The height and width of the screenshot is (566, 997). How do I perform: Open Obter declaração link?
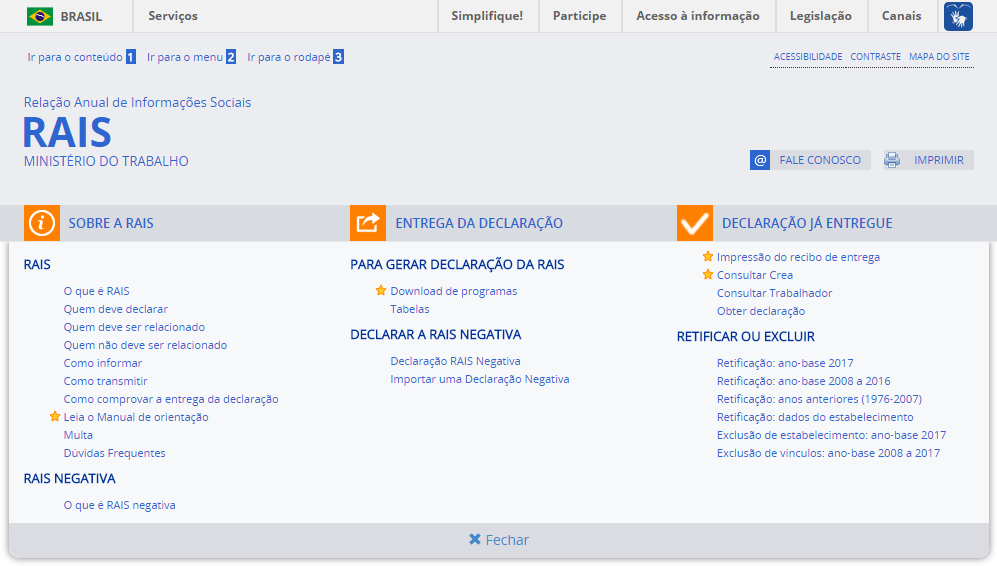click(x=761, y=311)
